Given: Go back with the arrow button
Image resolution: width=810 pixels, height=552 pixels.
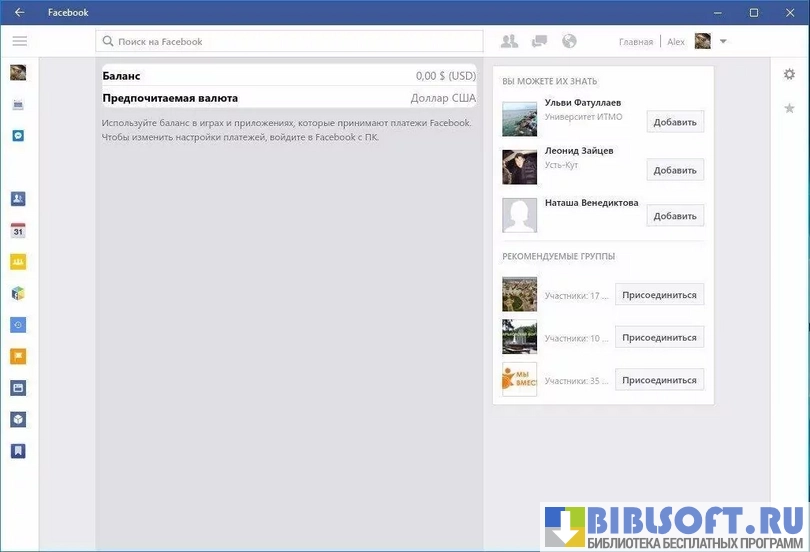Looking at the screenshot, I should (19, 13).
